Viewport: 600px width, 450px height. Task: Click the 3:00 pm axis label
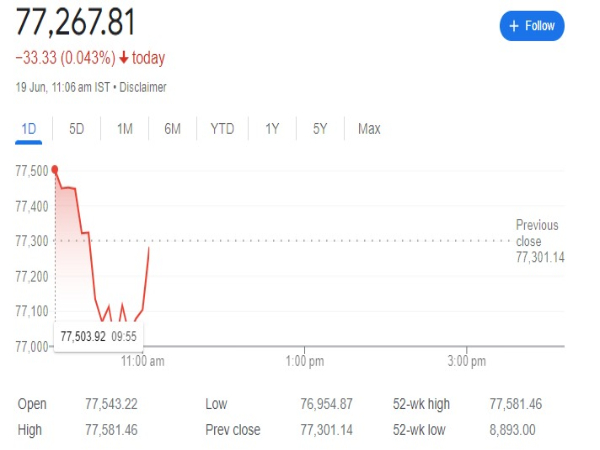[x=466, y=360]
